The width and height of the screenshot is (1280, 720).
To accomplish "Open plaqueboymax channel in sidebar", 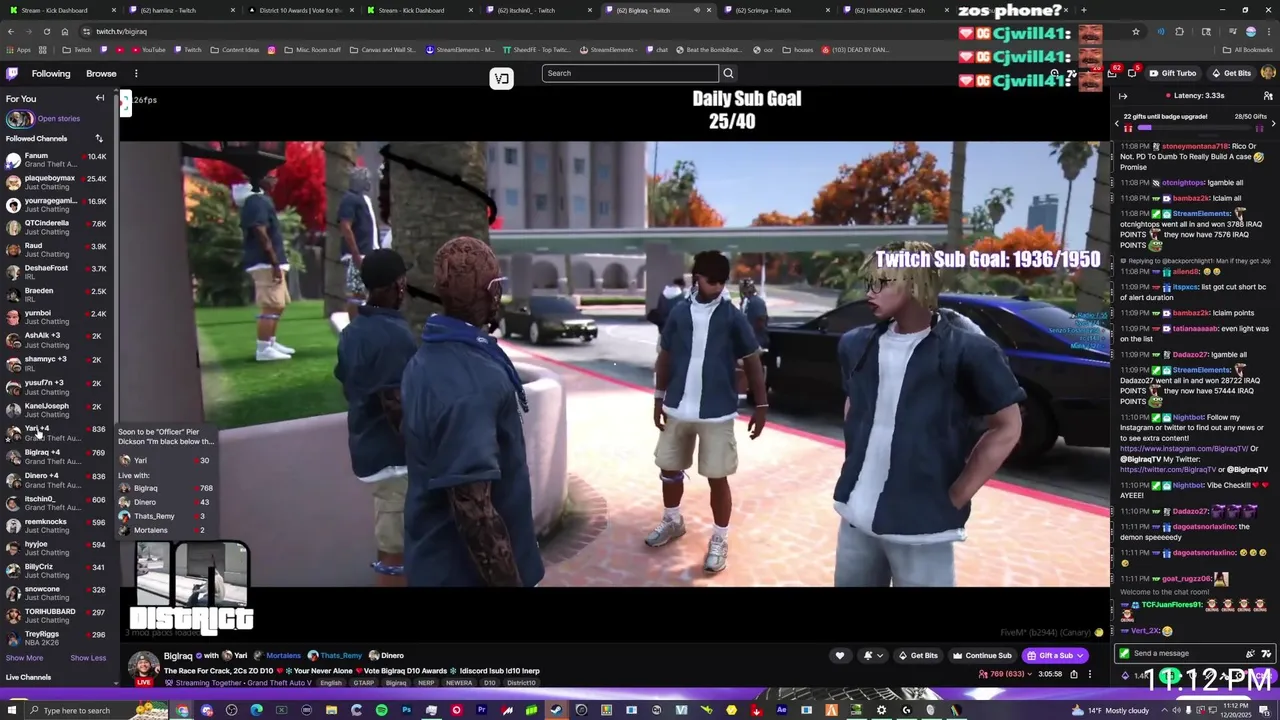I will (55, 182).
